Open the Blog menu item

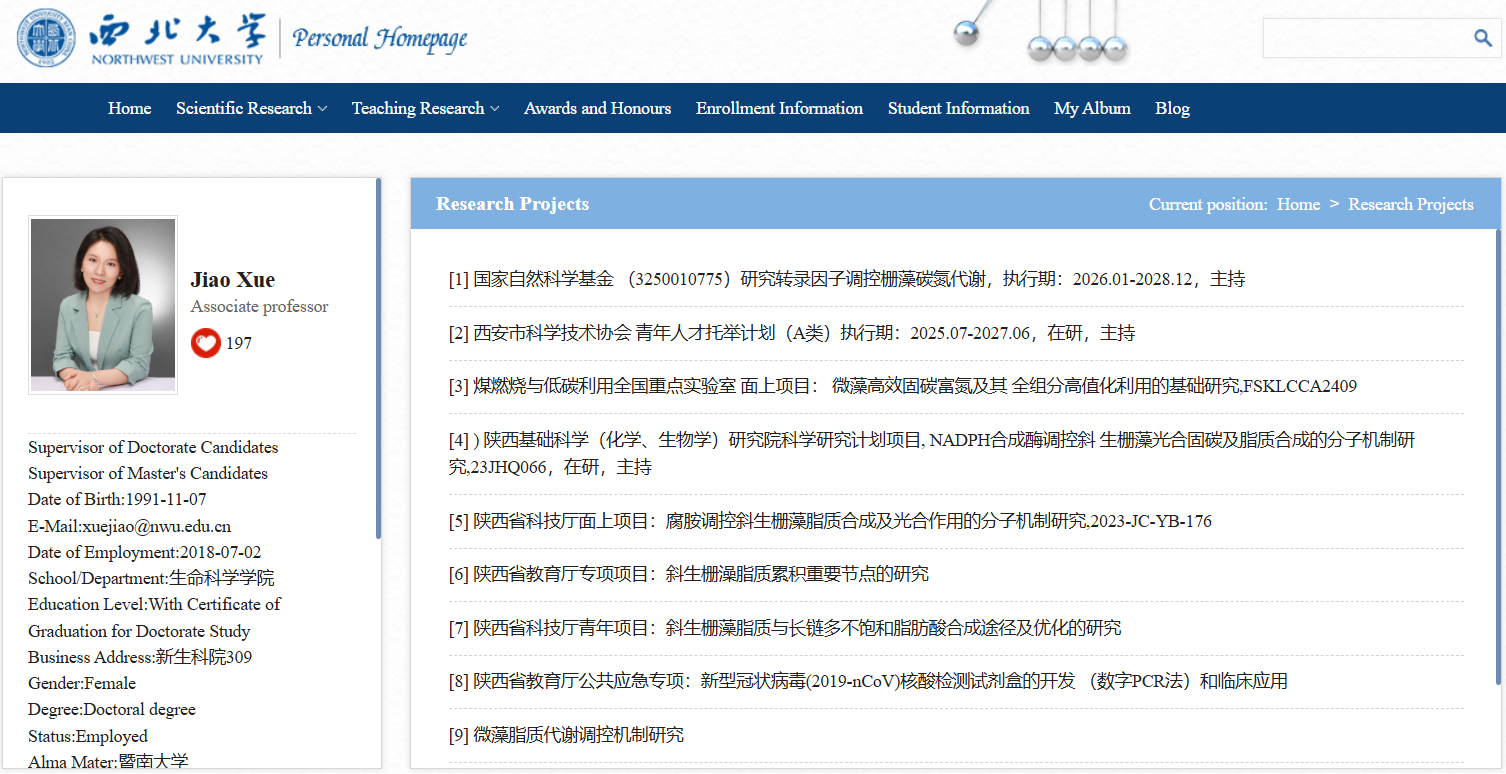click(1172, 108)
